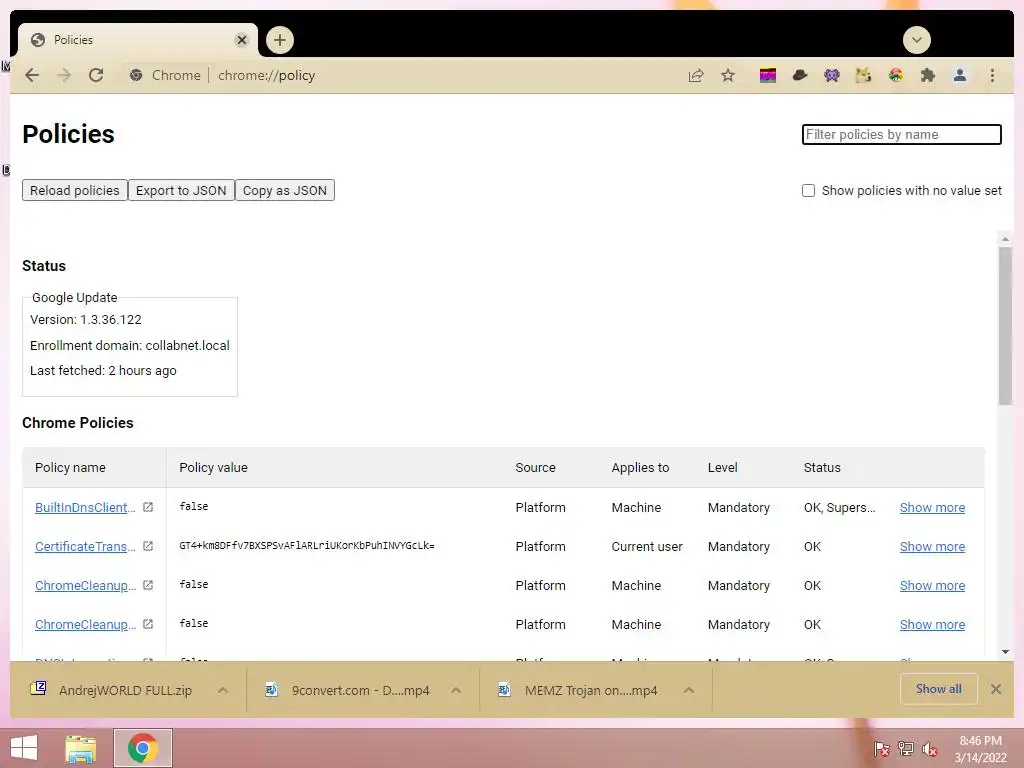Open BuiltInDnsClient policy documentation icon

[148, 507]
